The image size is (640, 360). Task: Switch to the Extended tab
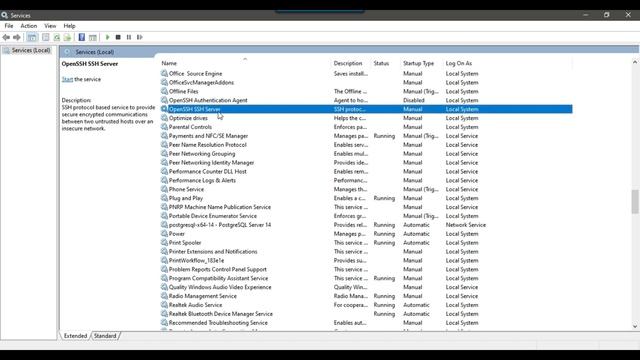[75, 336]
